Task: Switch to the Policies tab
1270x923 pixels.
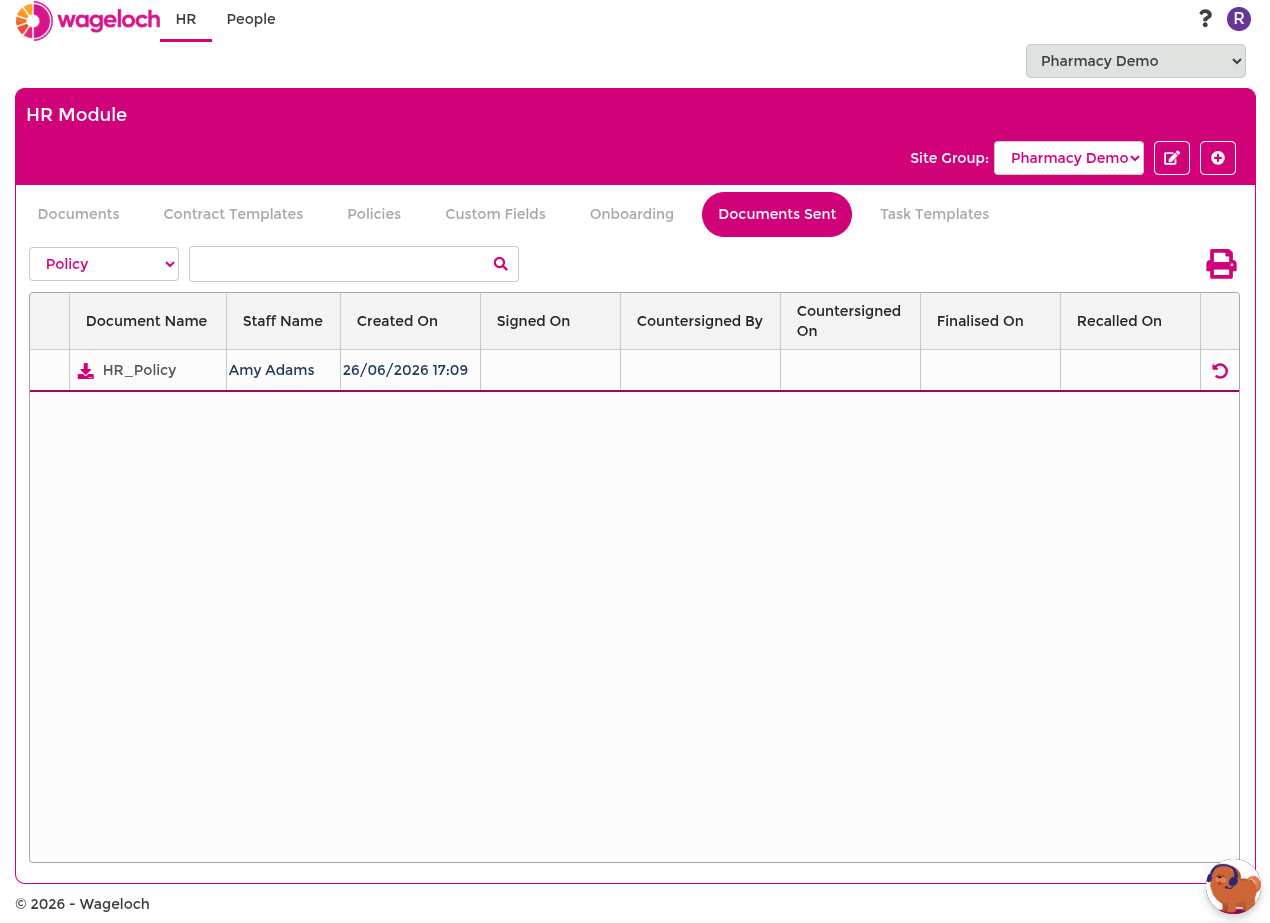Action: 374,214
